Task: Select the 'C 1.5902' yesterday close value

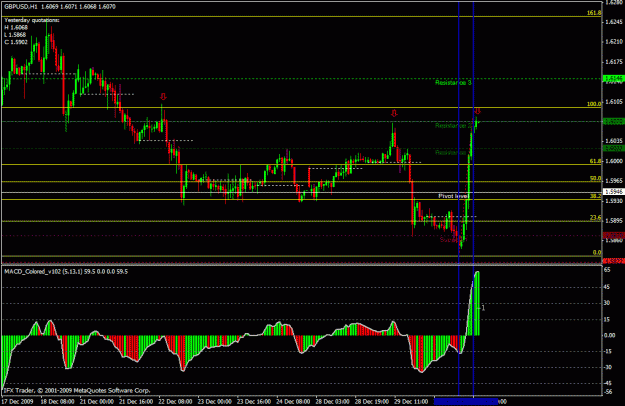Action: click(x=16, y=42)
